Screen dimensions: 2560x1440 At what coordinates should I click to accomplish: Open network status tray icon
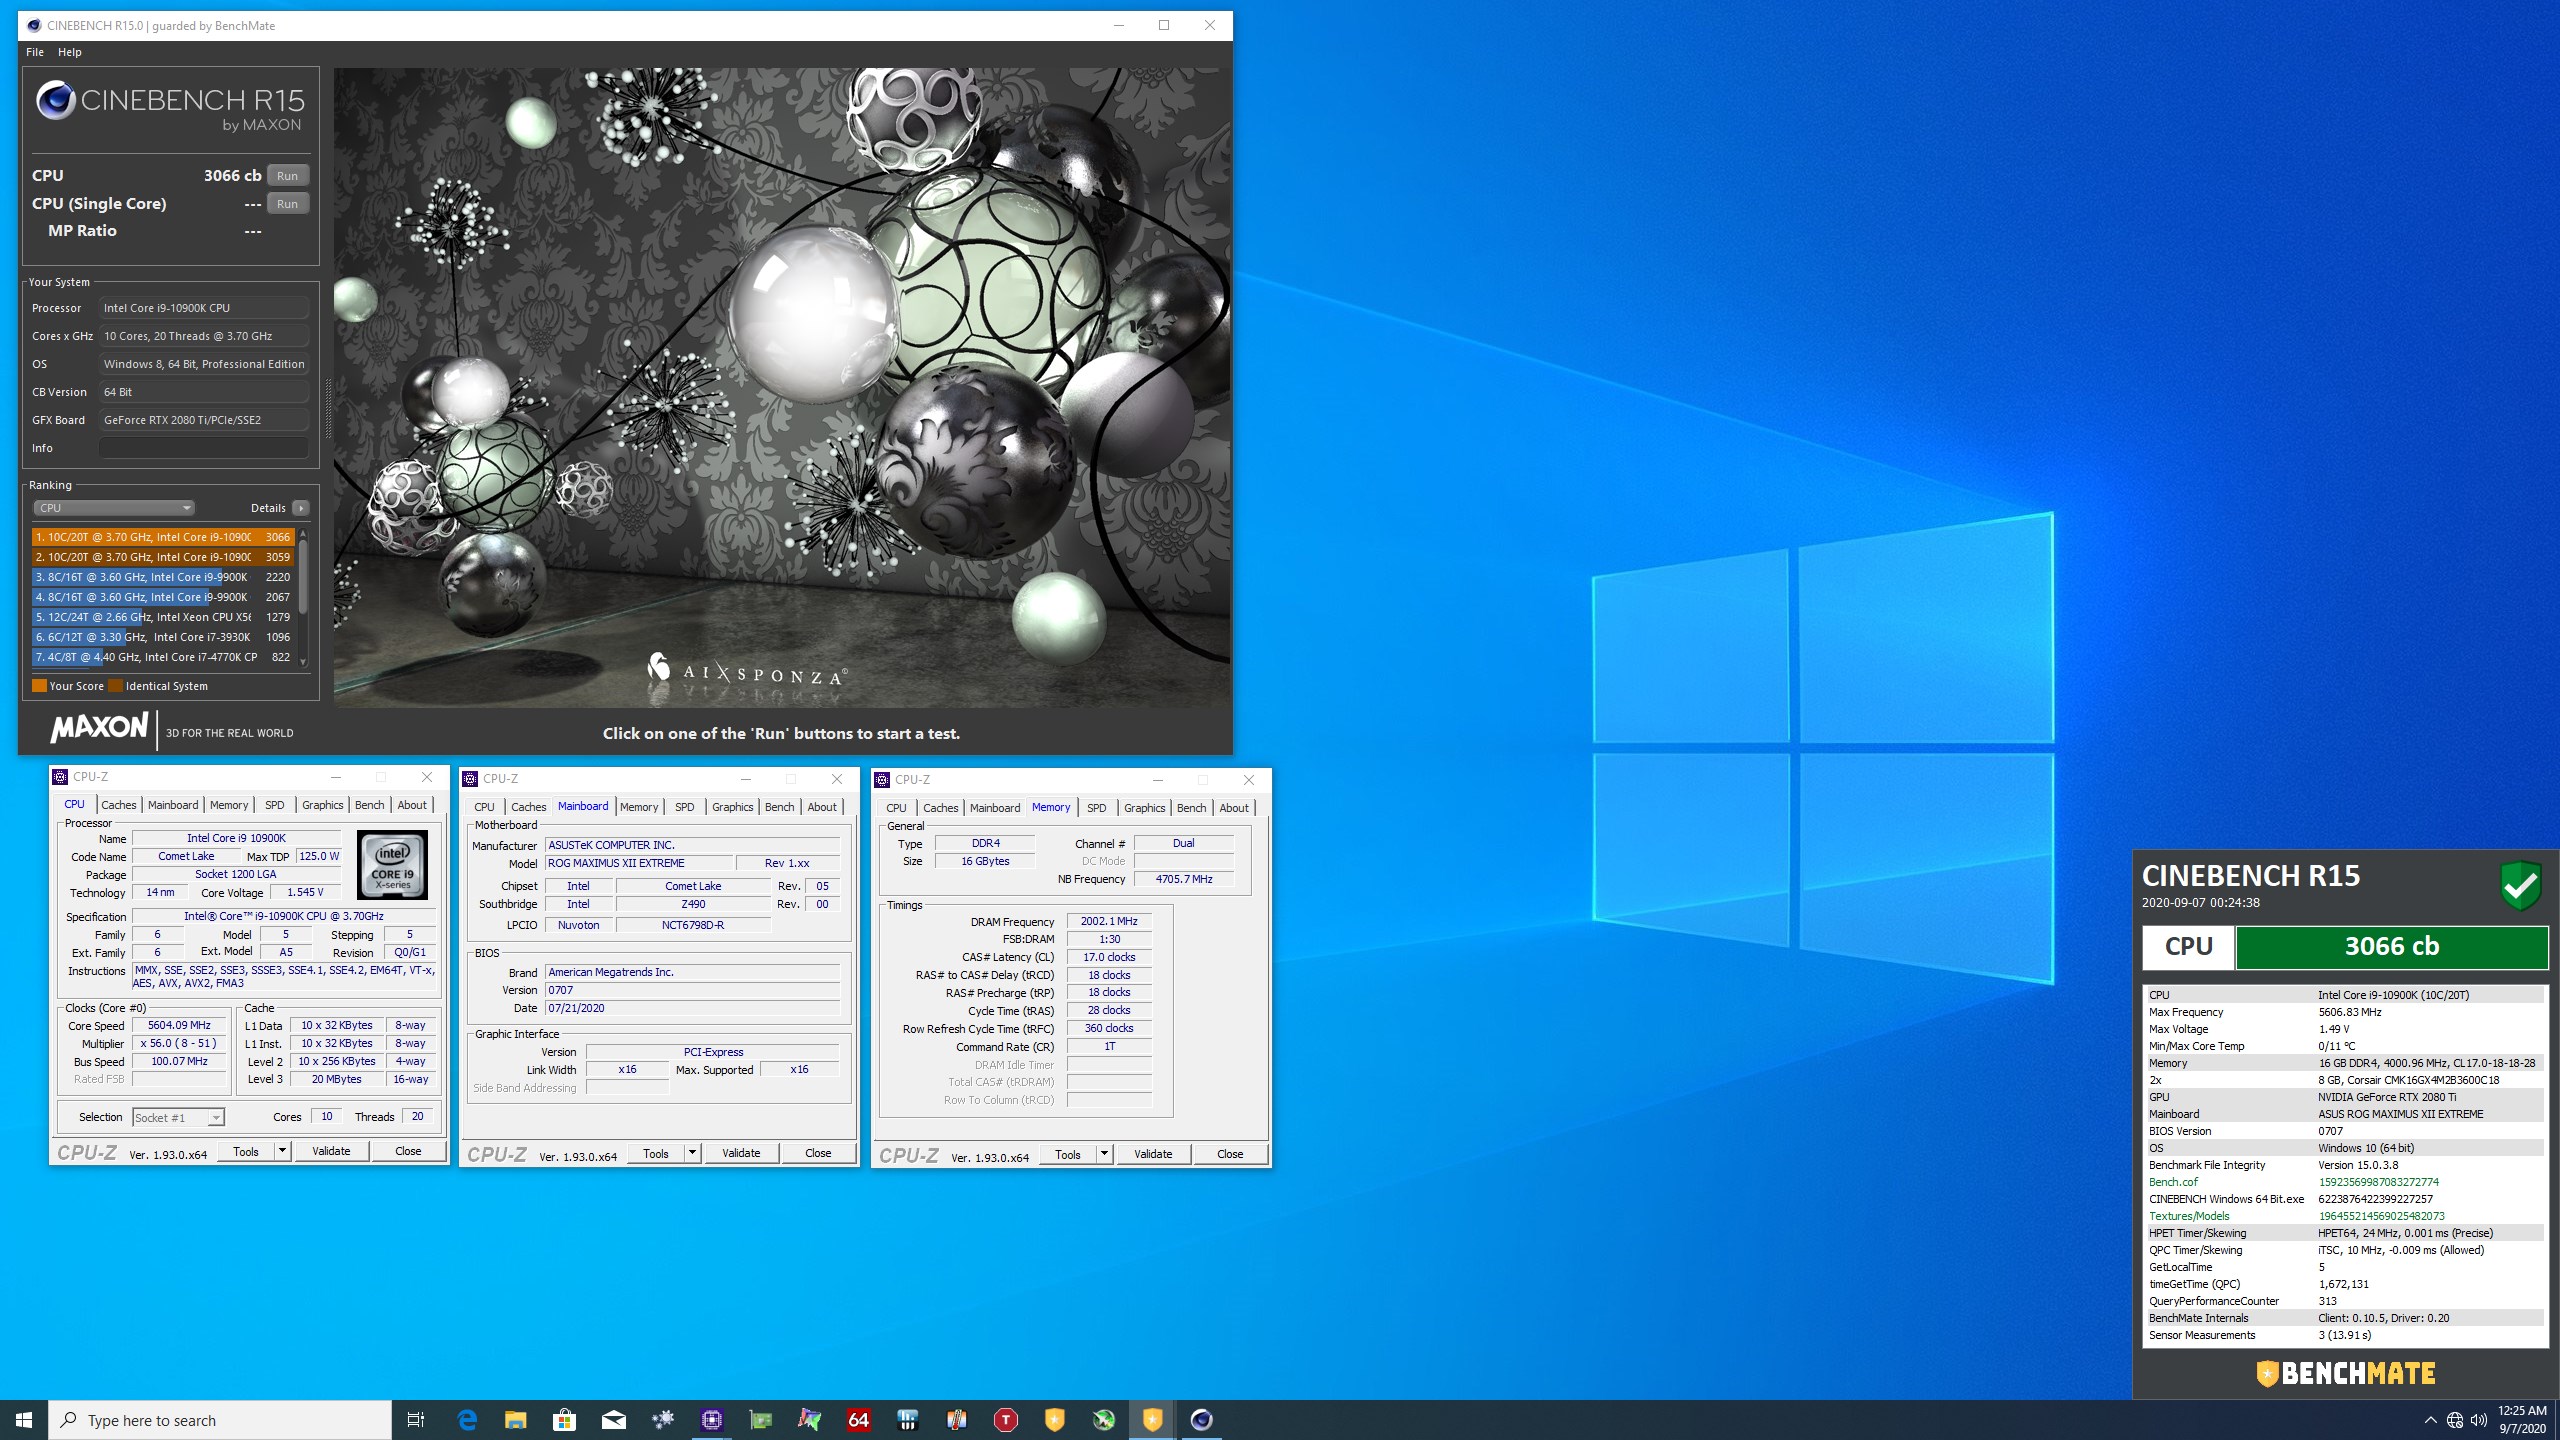coord(2455,1420)
